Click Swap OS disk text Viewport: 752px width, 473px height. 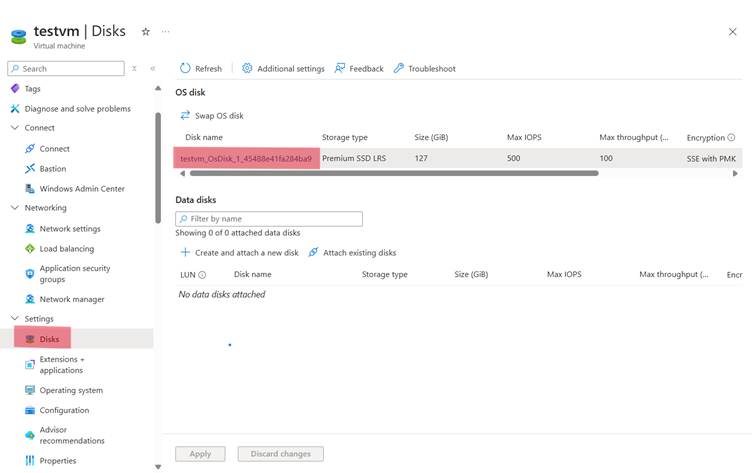click(x=219, y=116)
